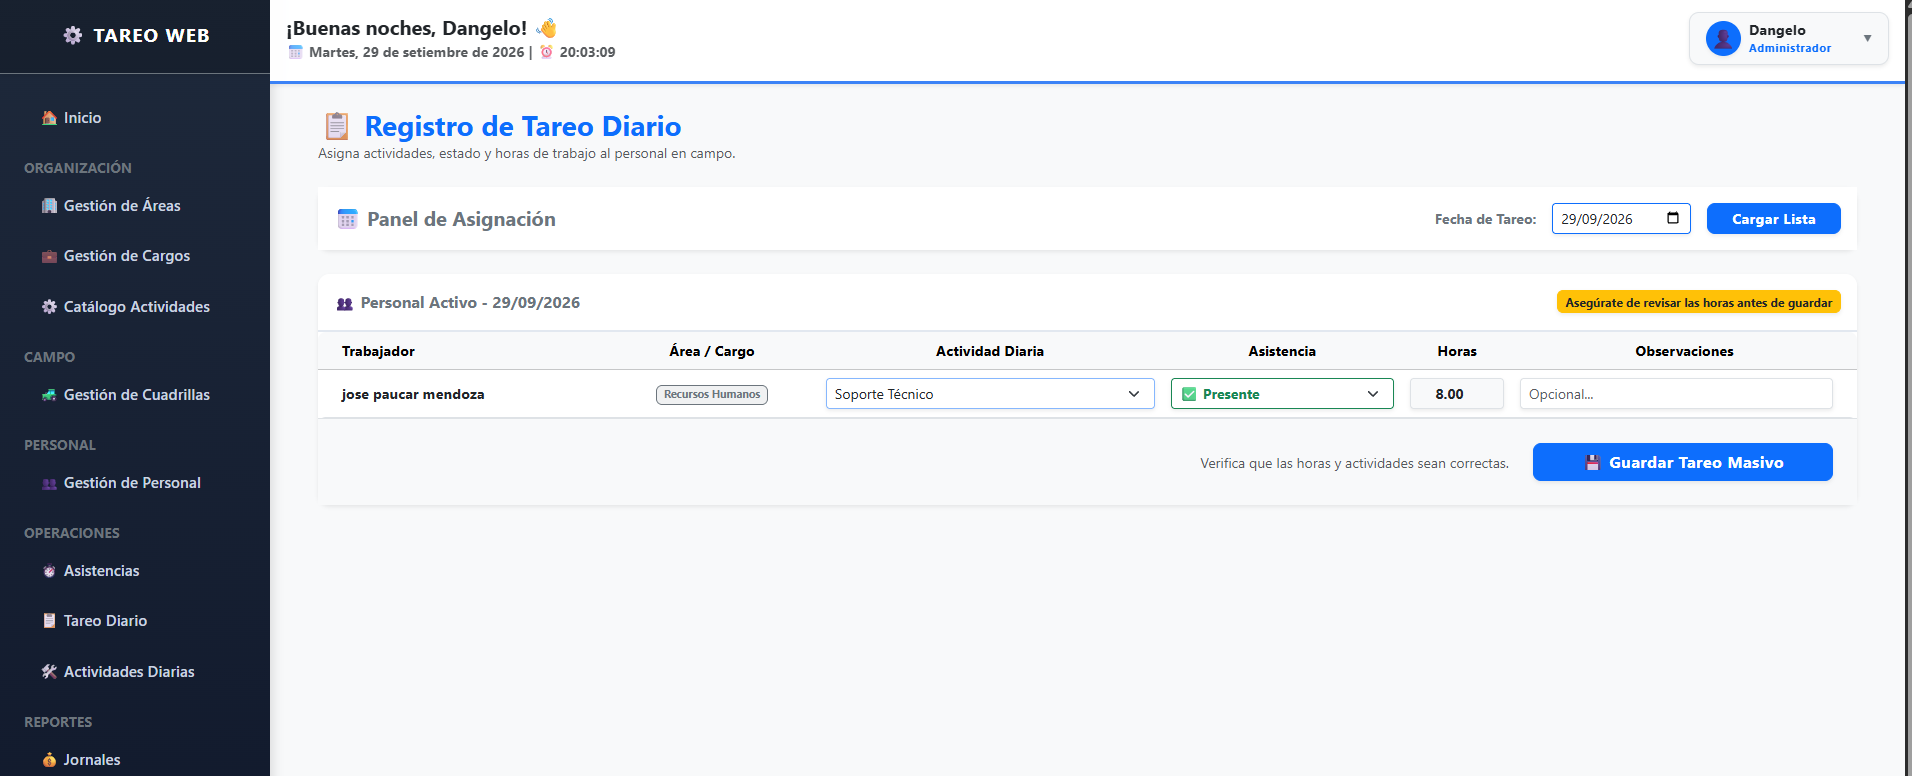Click the clipboard icon beside page title
1912x776 pixels.
click(337, 126)
